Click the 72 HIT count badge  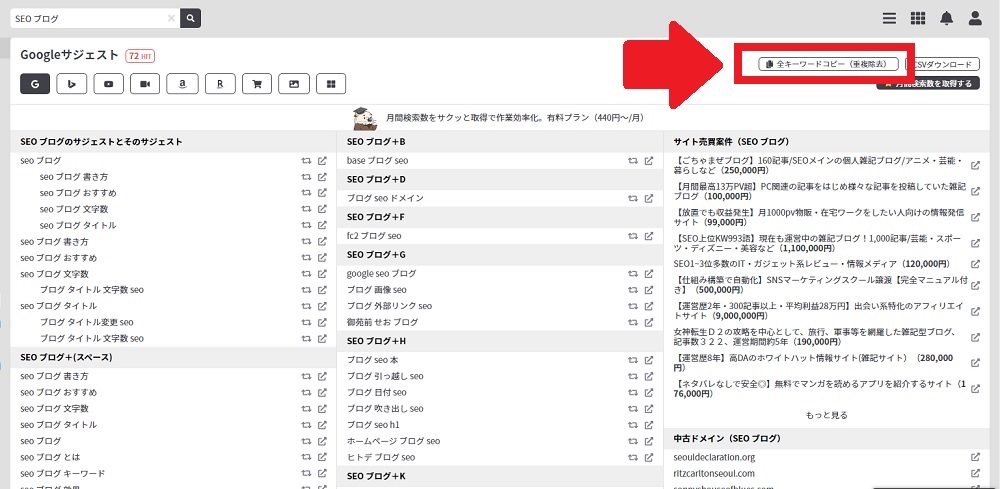tap(140, 56)
